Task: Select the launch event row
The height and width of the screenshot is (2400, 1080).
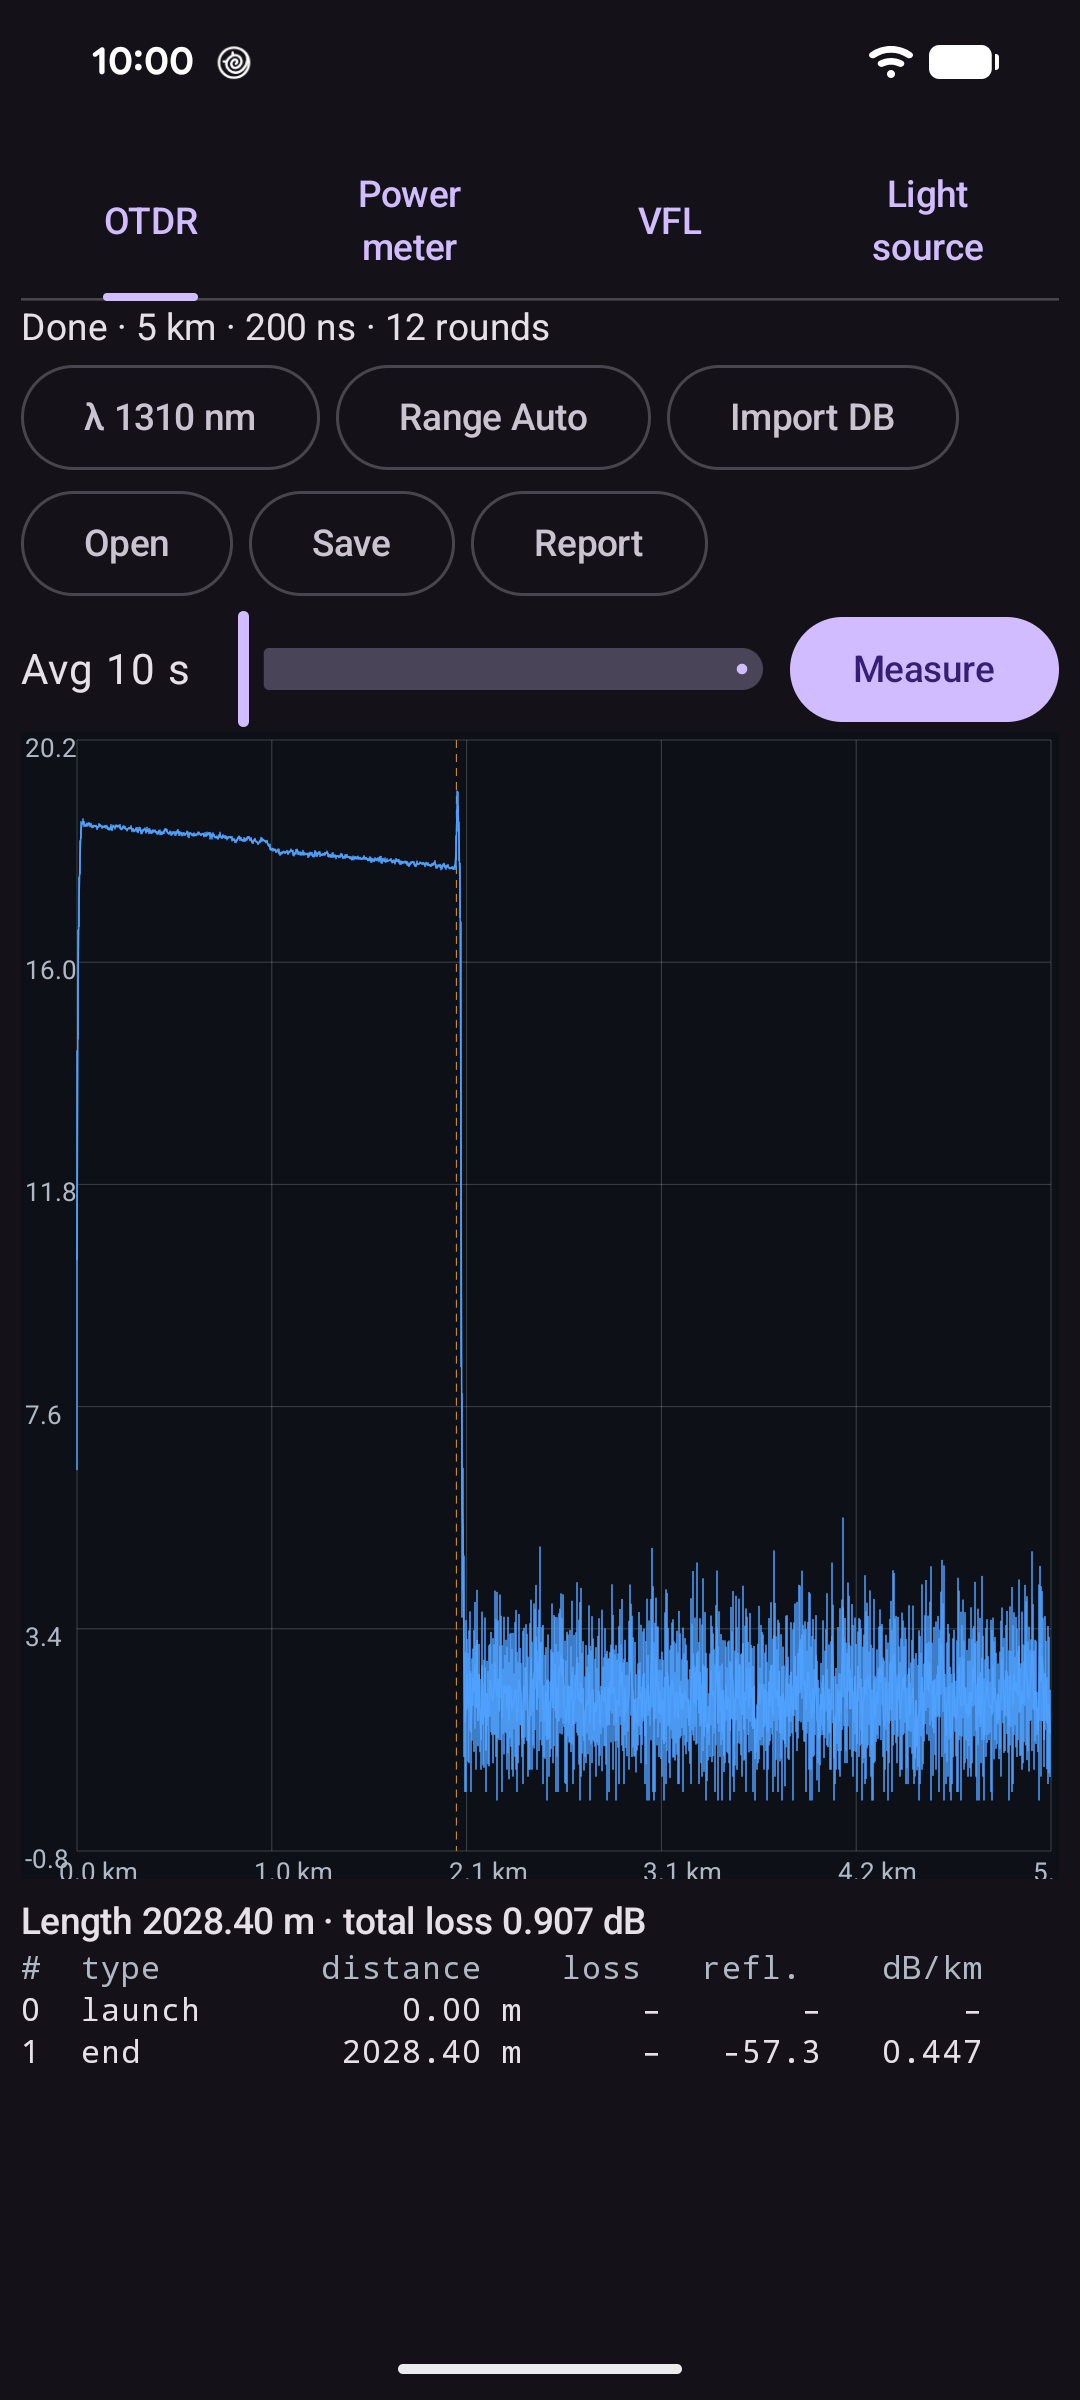Action: click(502, 2010)
